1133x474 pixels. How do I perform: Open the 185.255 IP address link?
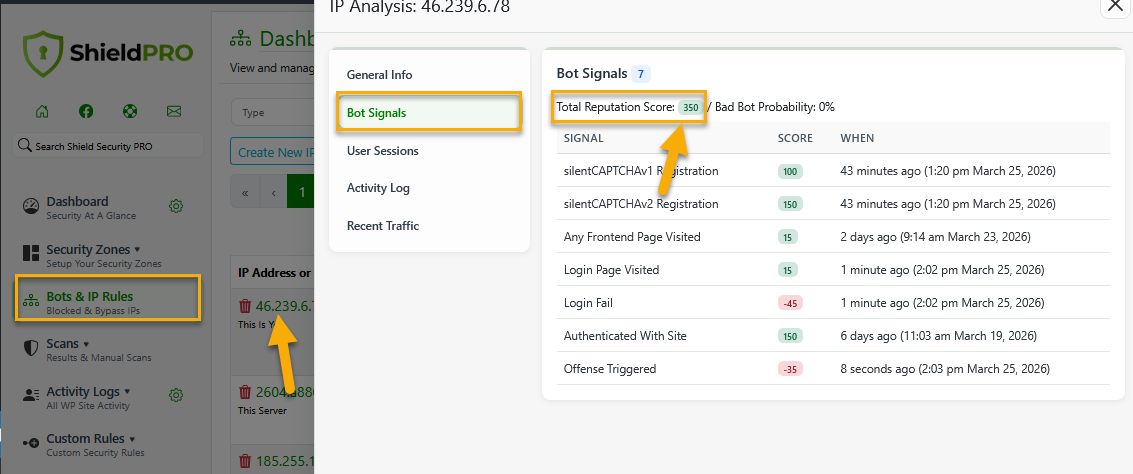[285, 460]
